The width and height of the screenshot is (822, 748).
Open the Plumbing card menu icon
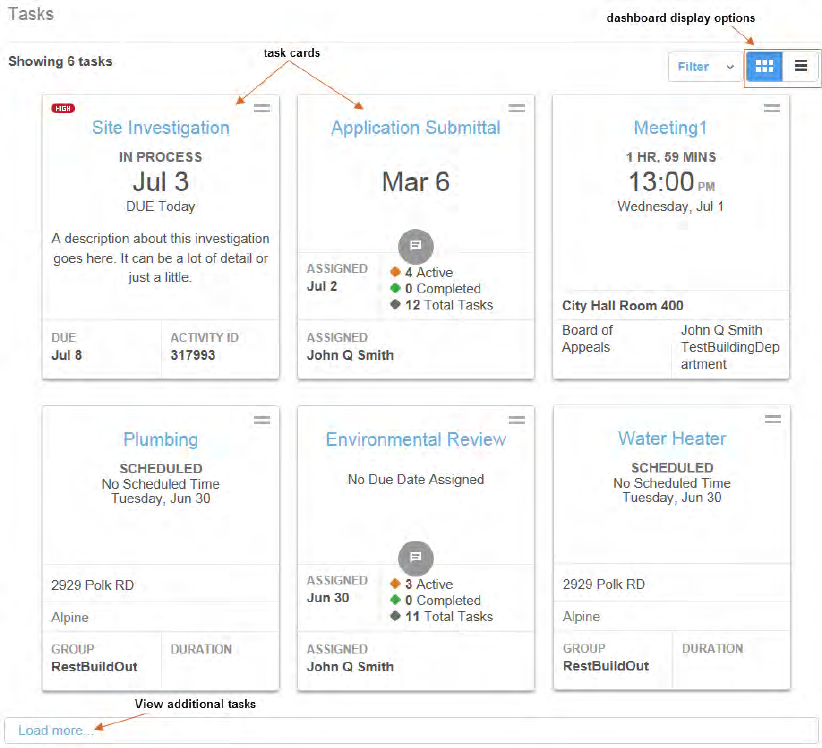click(x=262, y=420)
